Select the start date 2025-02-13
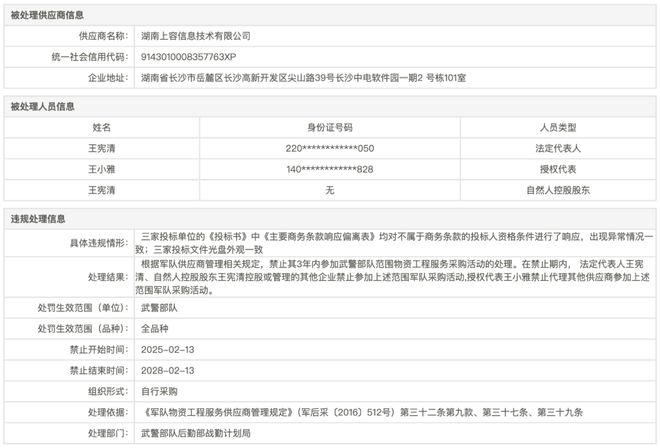The height and width of the screenshot is (448, 660). 168,349
